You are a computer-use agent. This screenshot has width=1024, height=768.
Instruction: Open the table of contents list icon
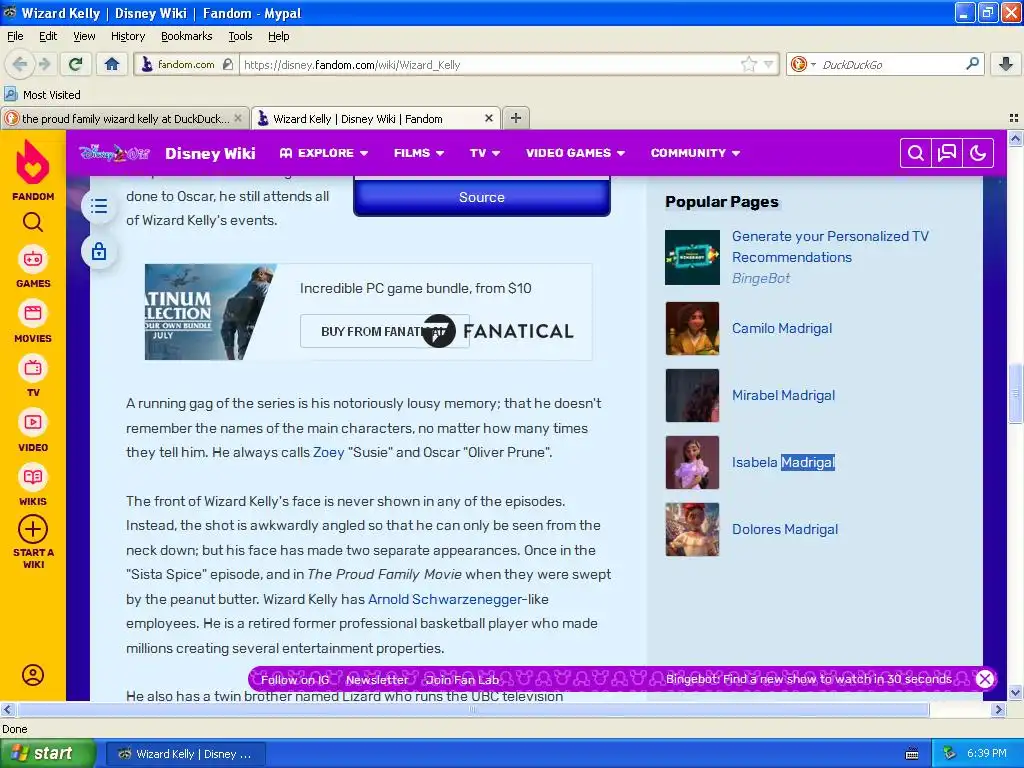[x=99, y=206]
